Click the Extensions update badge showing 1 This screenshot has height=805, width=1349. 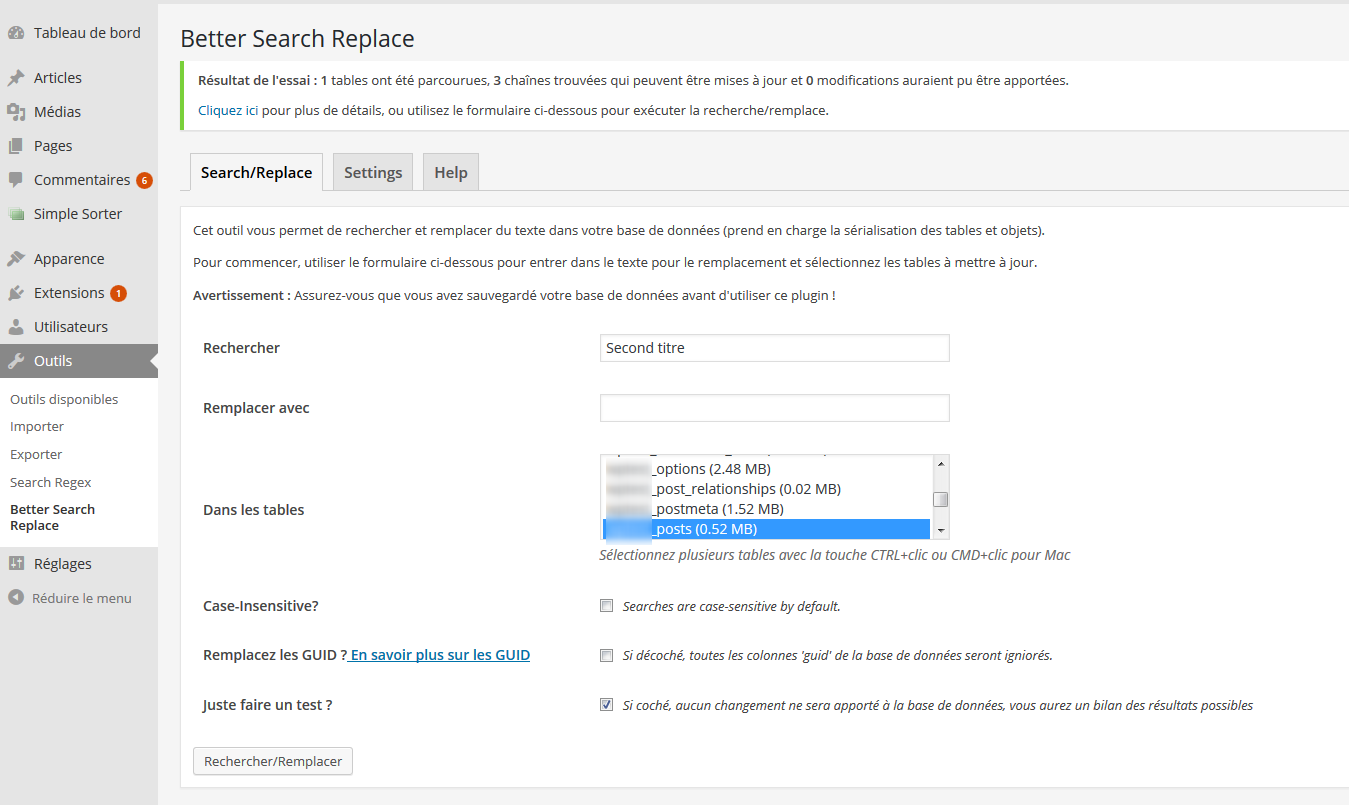(x=118, y=294)
